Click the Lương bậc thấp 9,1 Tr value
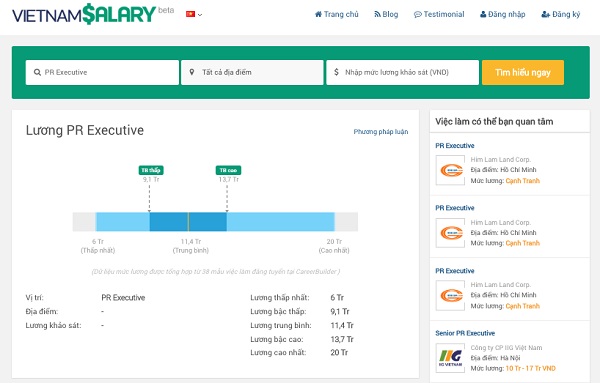Image resolution: width=600 pixels, height=383 pixels. coord(340,311)
